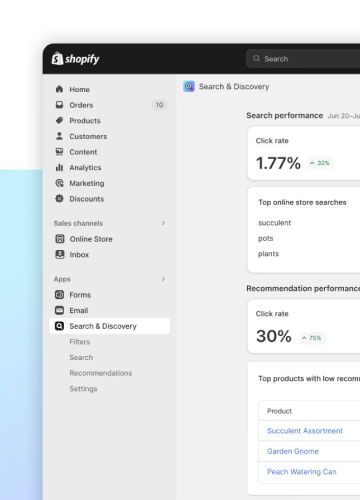Open the Forms app icon

click(59, 295)
